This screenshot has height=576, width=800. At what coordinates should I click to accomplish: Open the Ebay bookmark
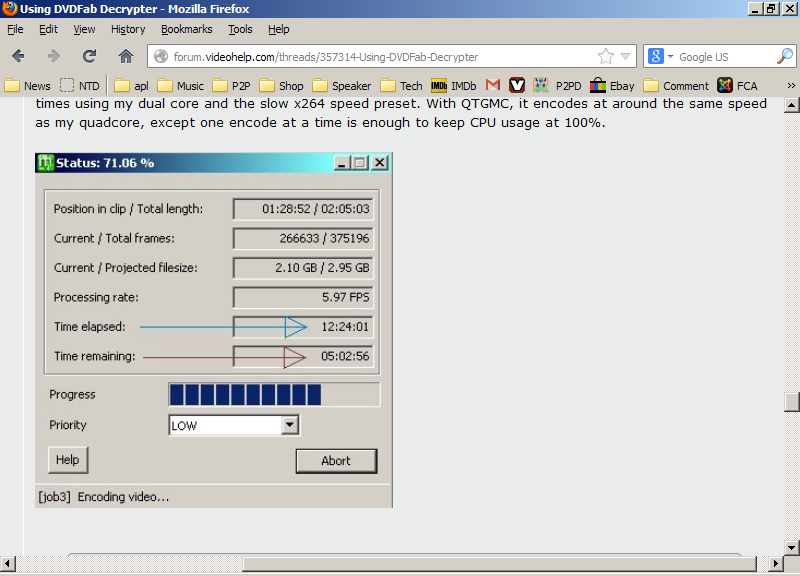click(x=612, y=86)
